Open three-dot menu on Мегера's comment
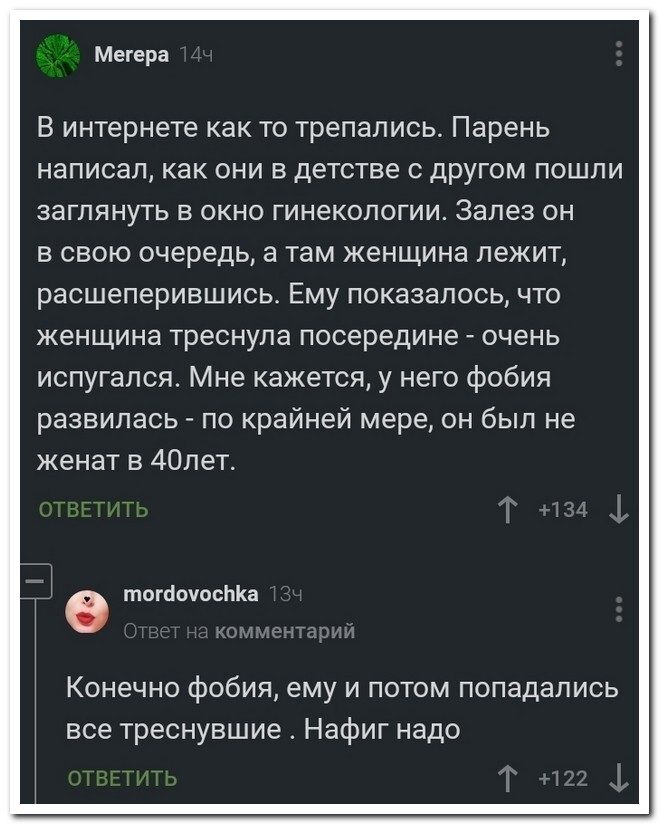 pyautogui.click(x=620, y=52)
